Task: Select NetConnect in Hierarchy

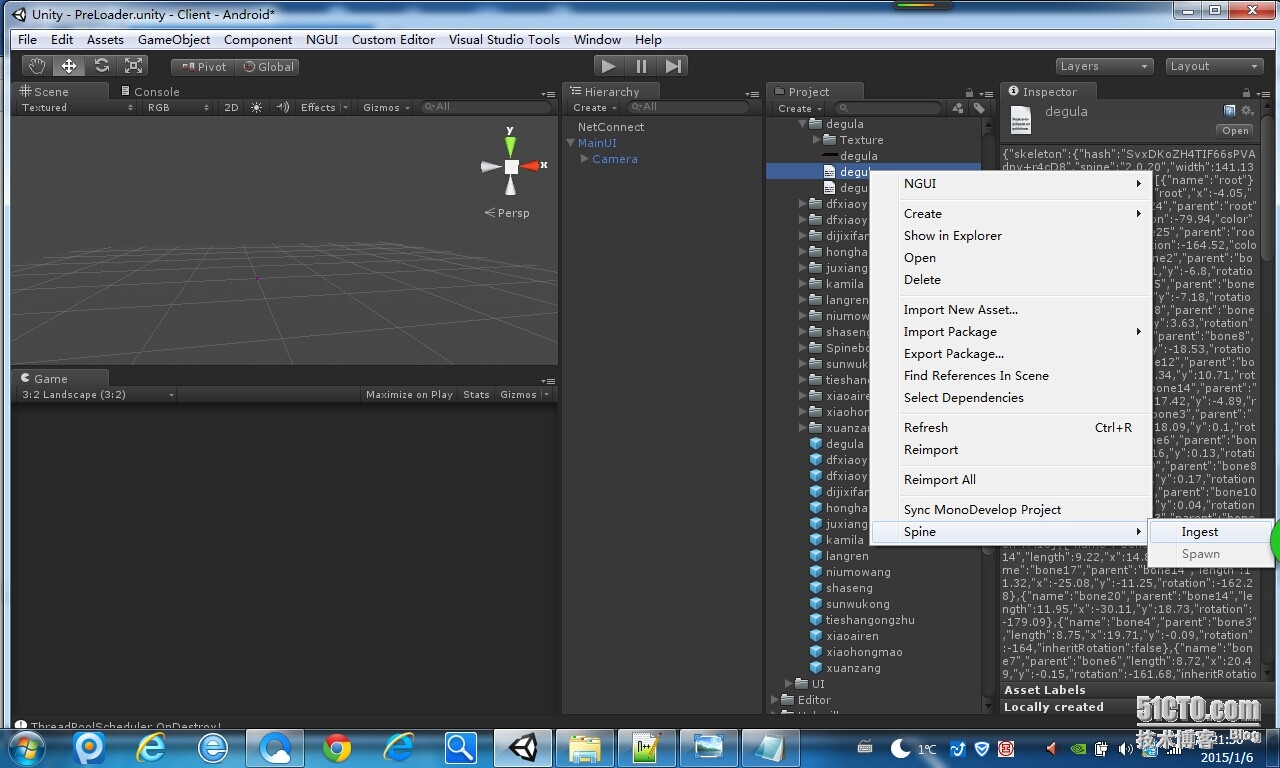Action: point(610,127)
